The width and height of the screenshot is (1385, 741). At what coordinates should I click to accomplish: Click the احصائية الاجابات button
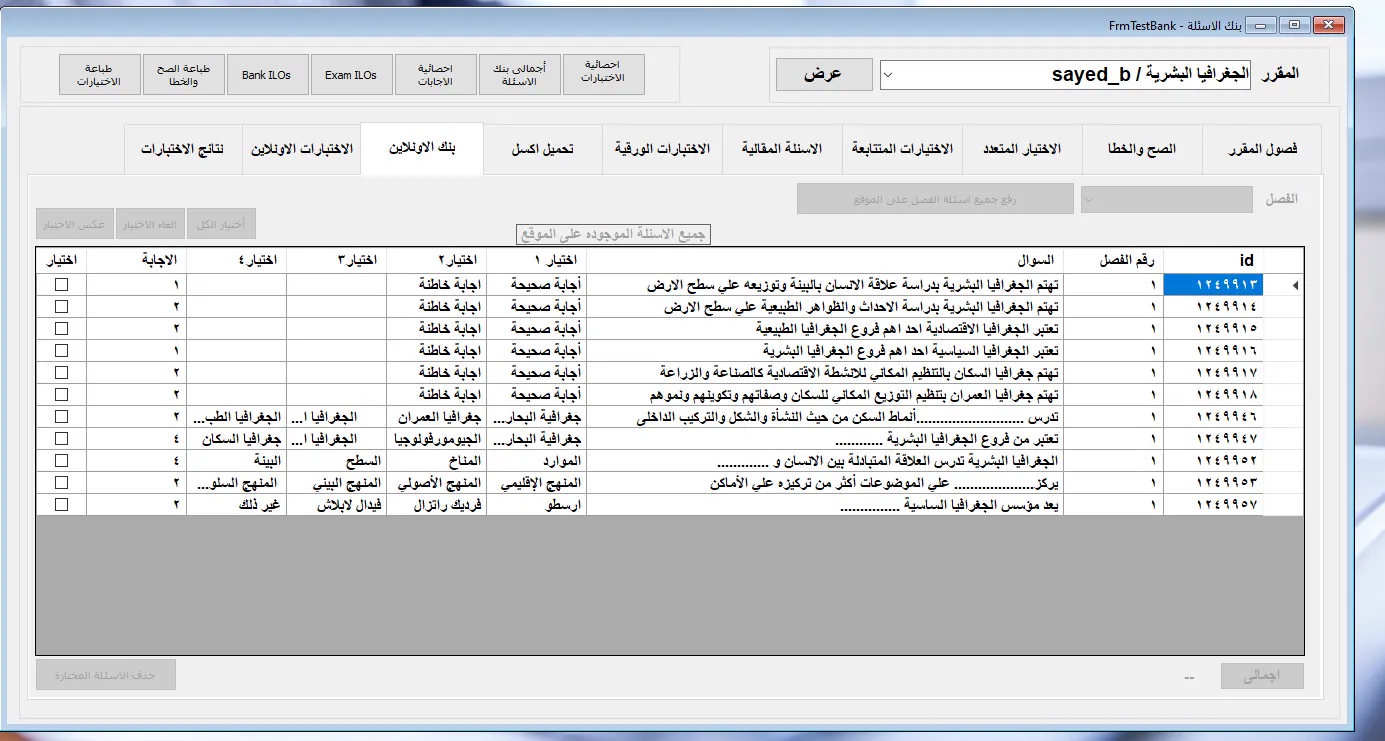[x=436, y=74]
